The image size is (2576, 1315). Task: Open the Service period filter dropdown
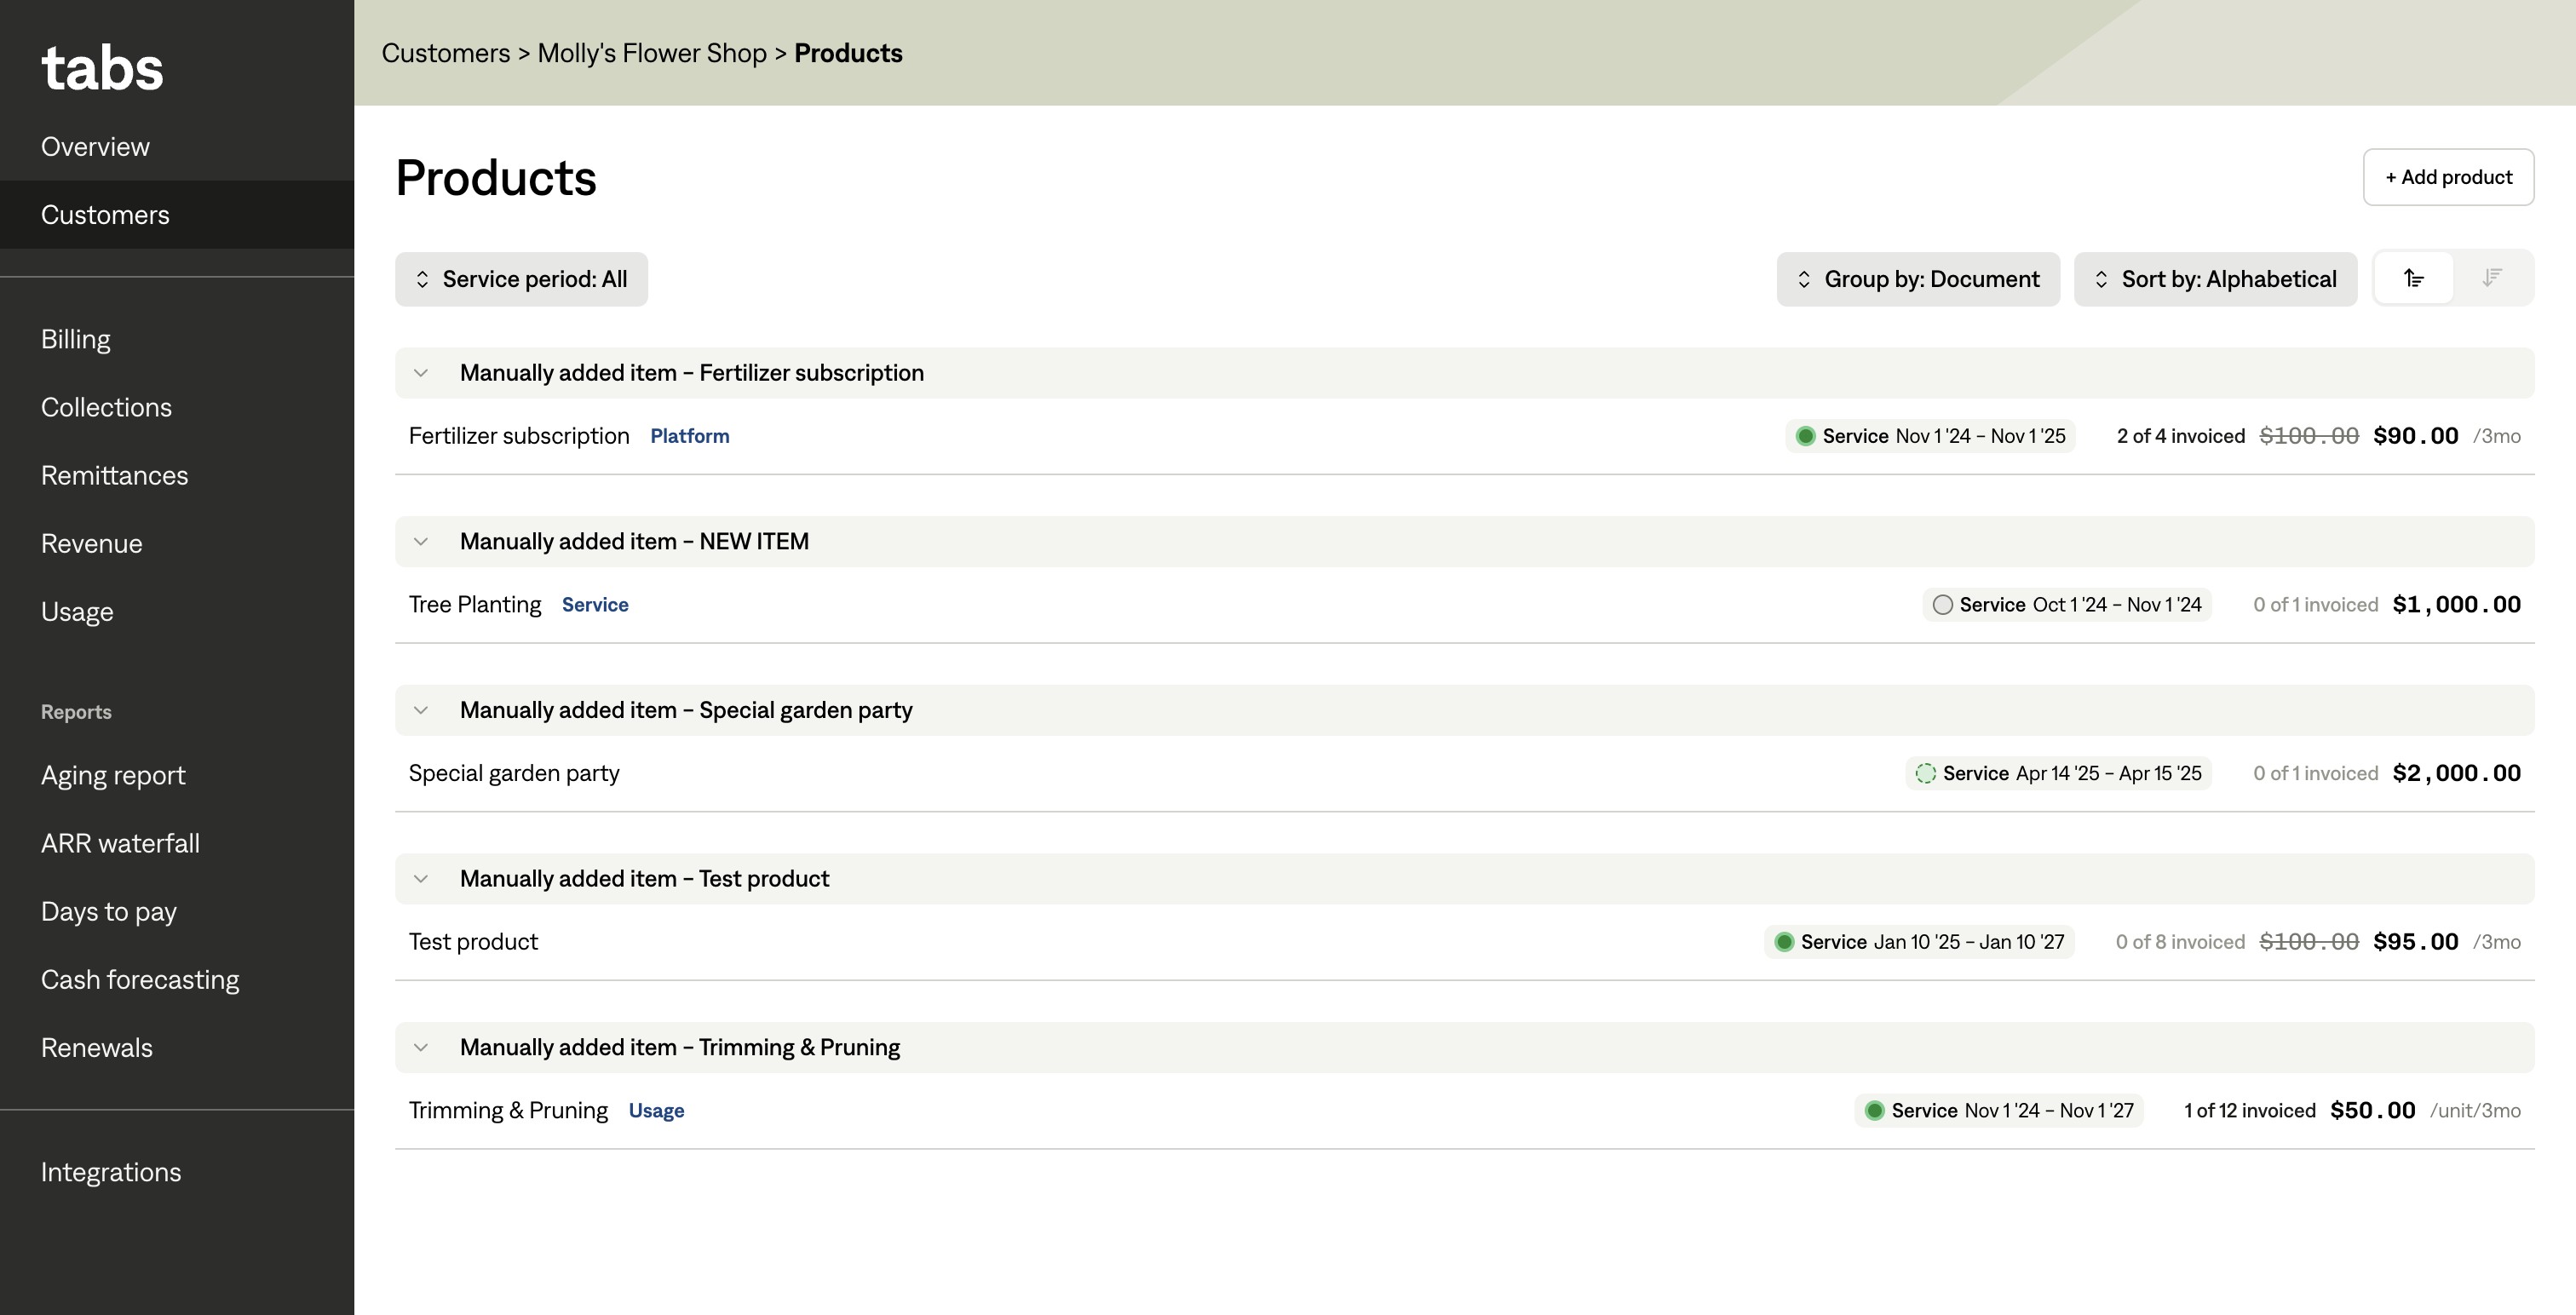[521, 279]
